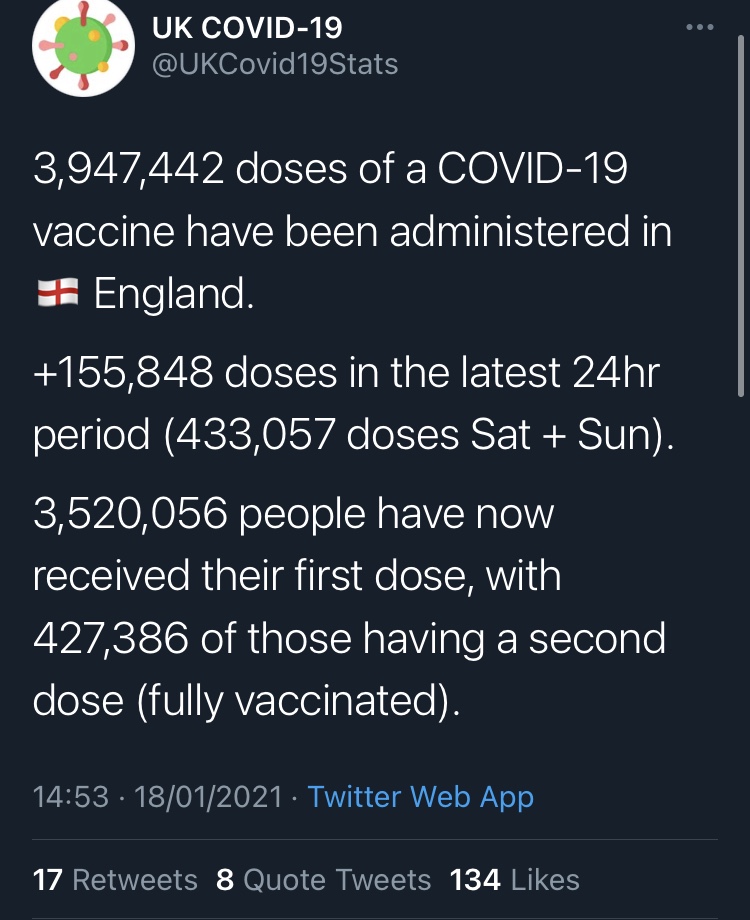Open the UK COVID-19 display name
The width and height of the screenshot is (750, 920).
(x=246, y=28)
